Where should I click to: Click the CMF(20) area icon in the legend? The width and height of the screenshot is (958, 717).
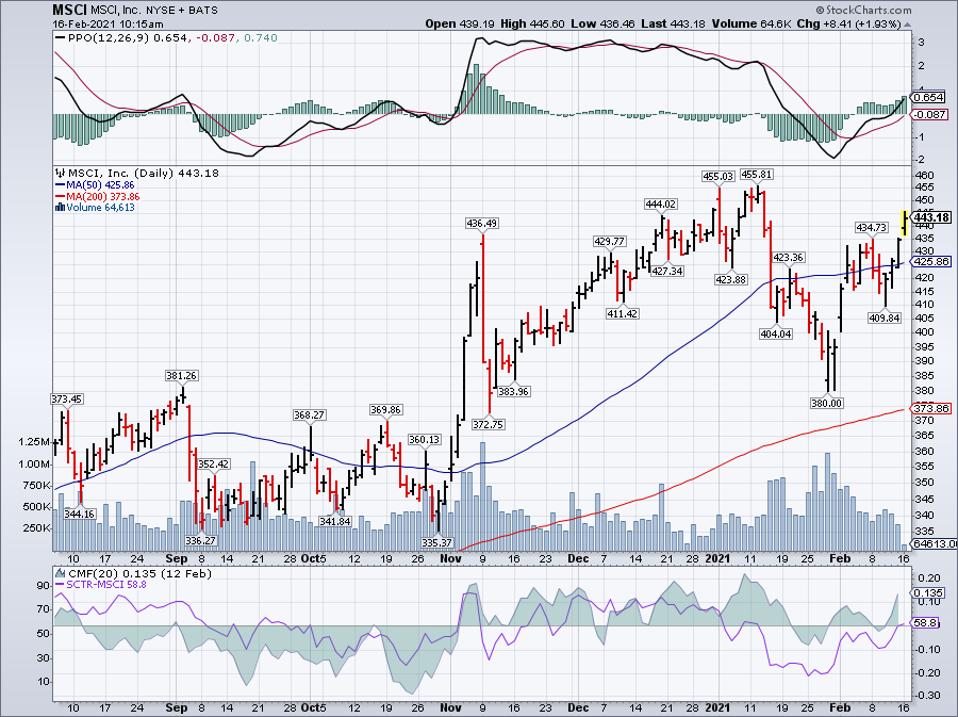tap(60, 574)
